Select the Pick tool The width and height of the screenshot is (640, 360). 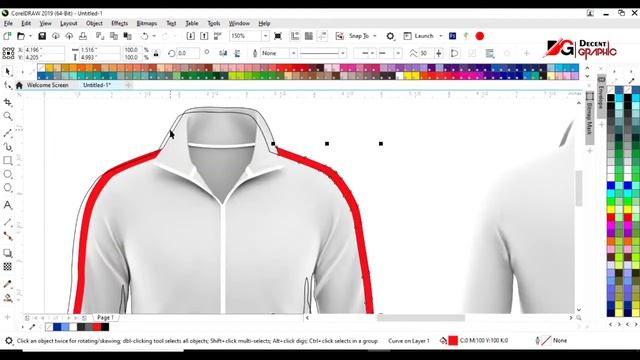coord(7,71)
